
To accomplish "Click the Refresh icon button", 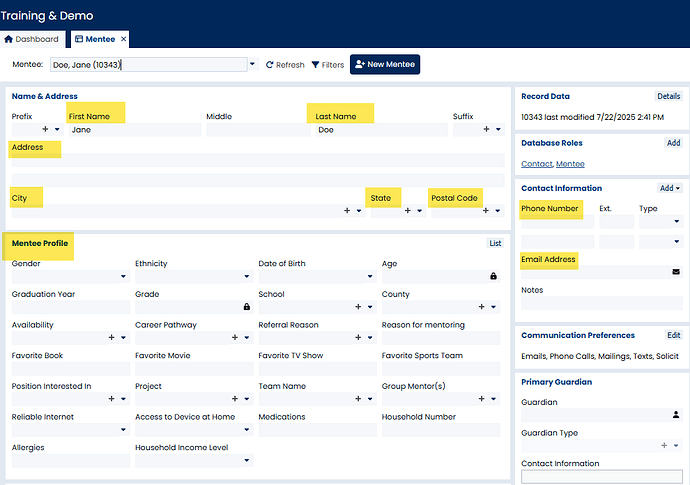I will coord(270,65).
